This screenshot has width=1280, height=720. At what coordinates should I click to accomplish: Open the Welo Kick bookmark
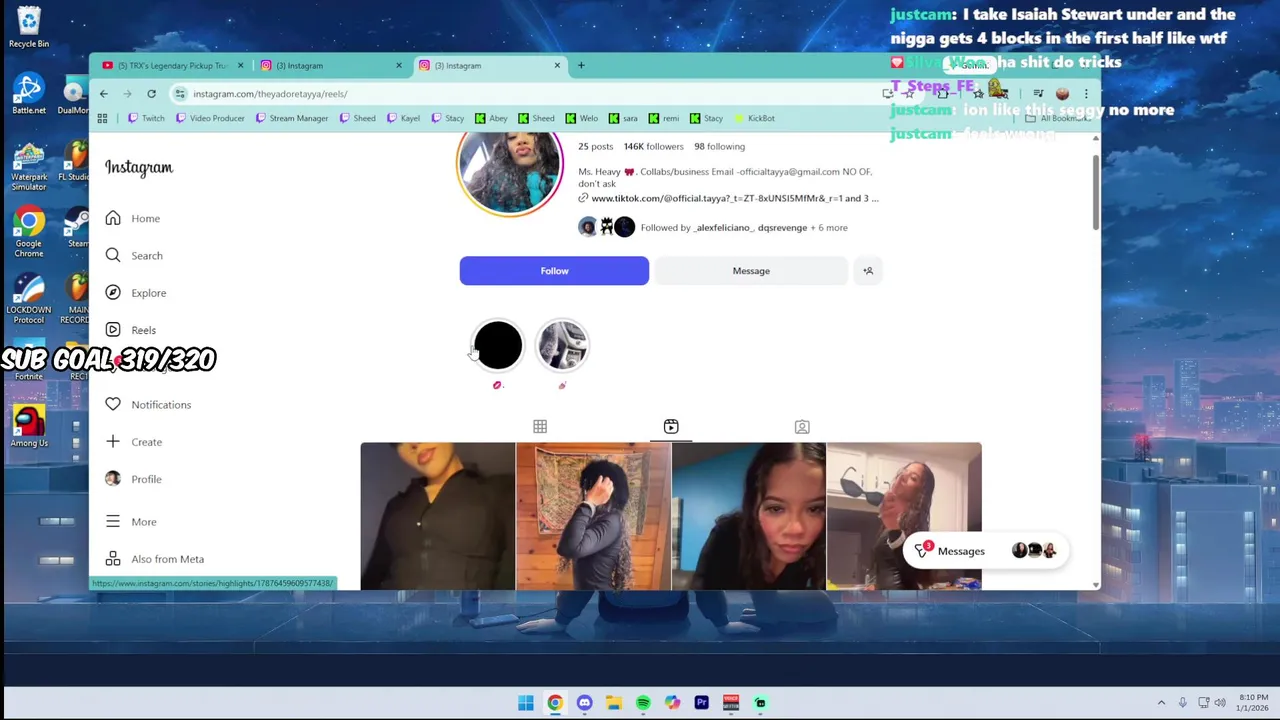tap(582, 118)
